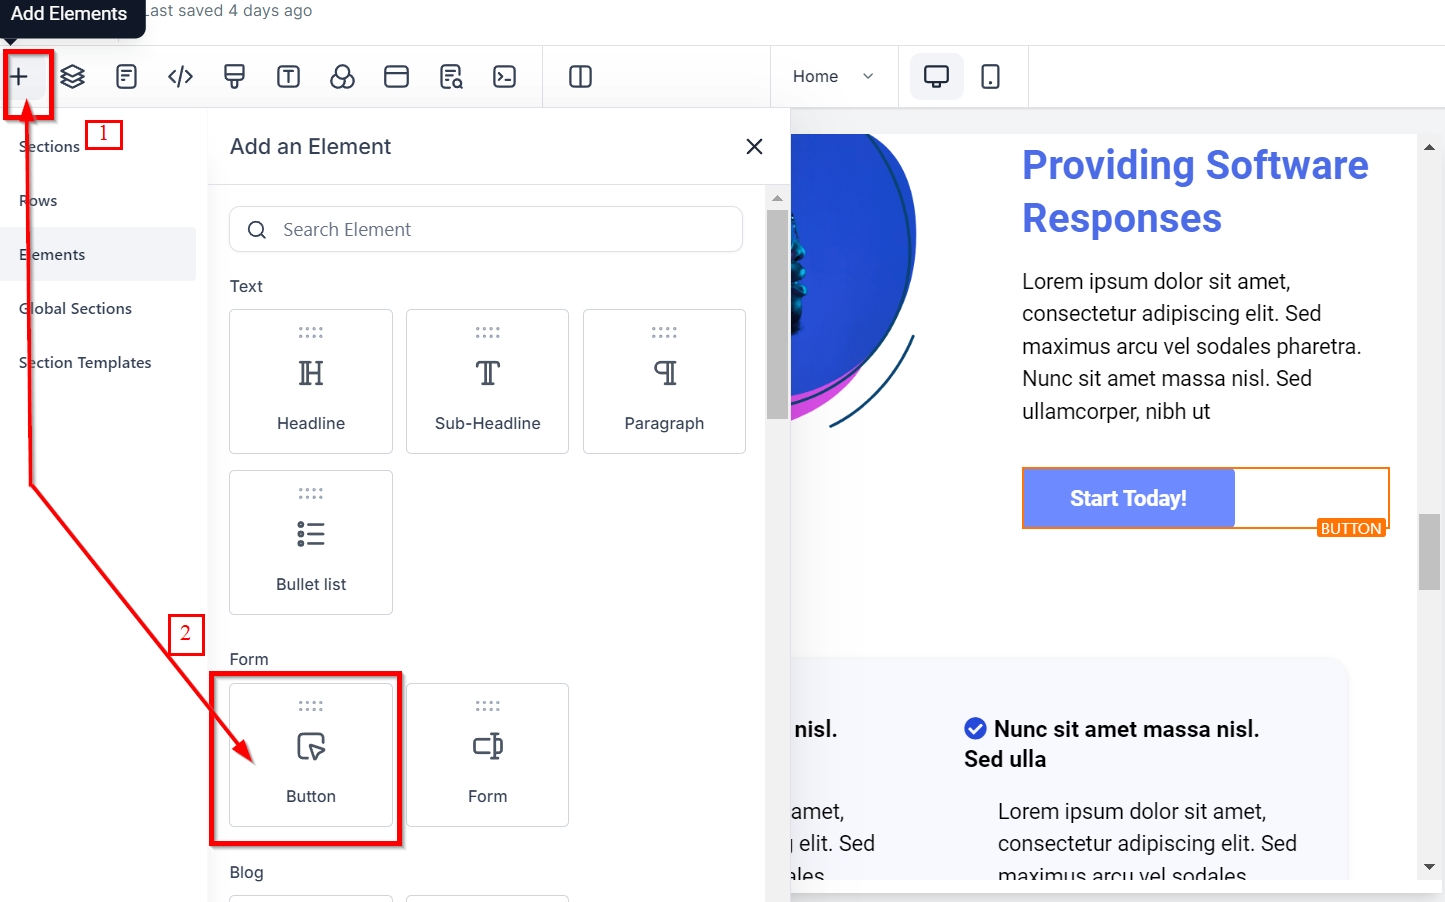
Task: Click the typography T icon
Action: pyautogui.click(x=288, y=77)
